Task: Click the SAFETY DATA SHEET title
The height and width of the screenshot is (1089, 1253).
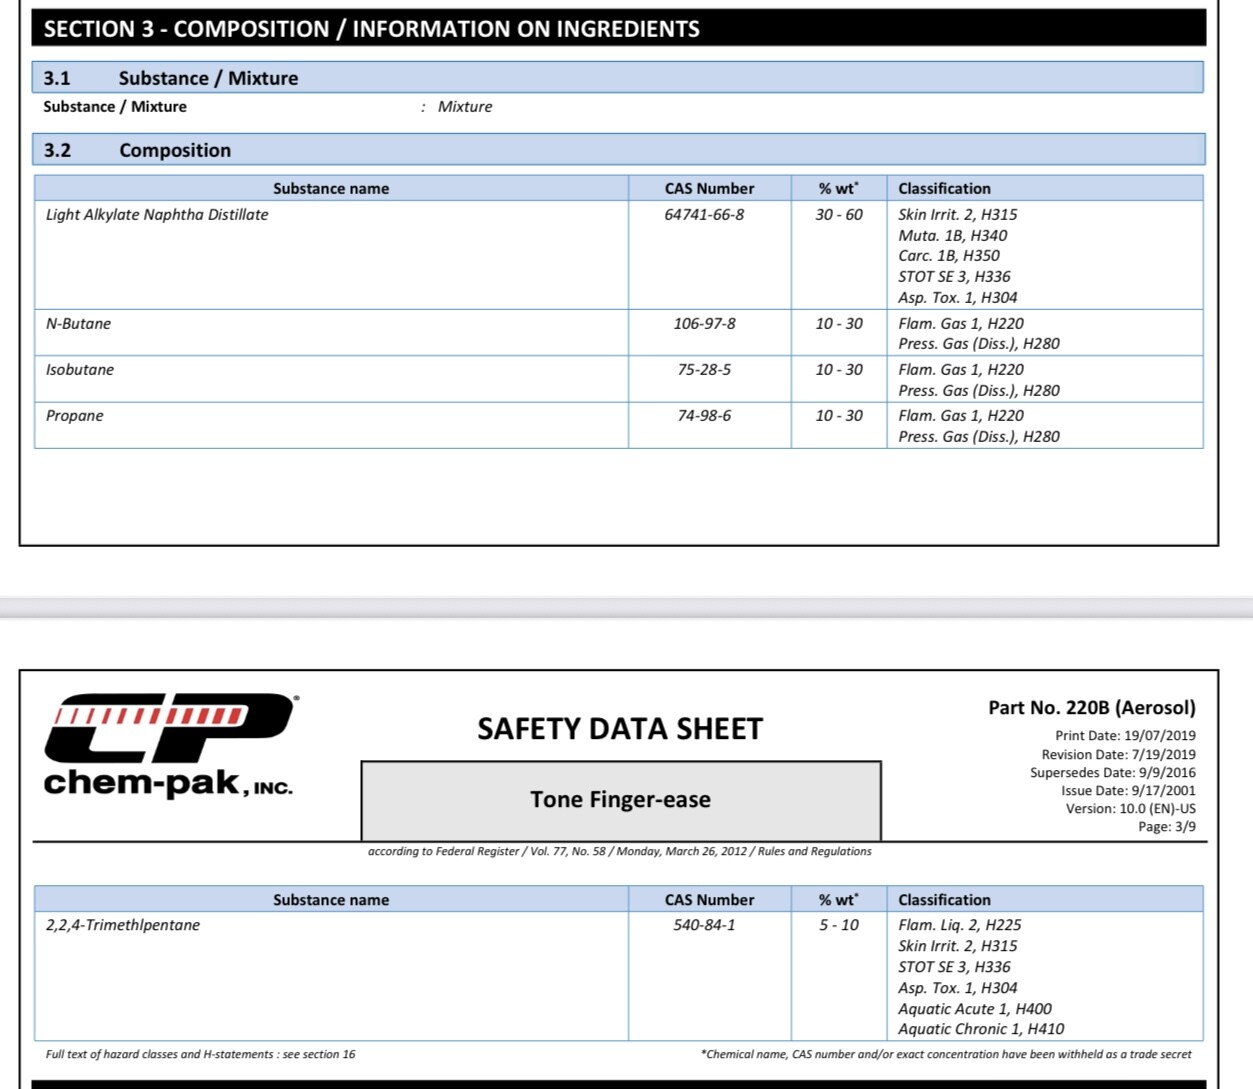Action: pos(620,729)
